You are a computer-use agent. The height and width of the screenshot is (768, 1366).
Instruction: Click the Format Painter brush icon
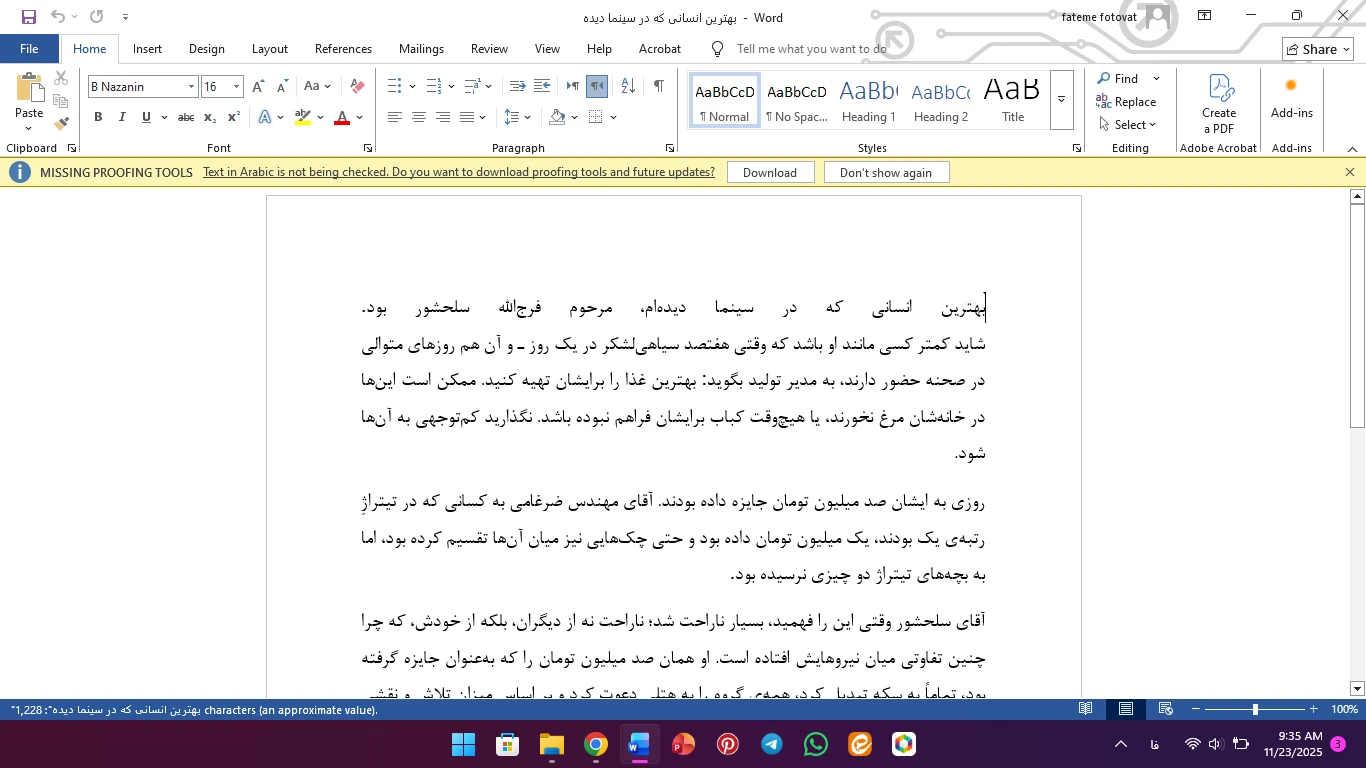61,124
